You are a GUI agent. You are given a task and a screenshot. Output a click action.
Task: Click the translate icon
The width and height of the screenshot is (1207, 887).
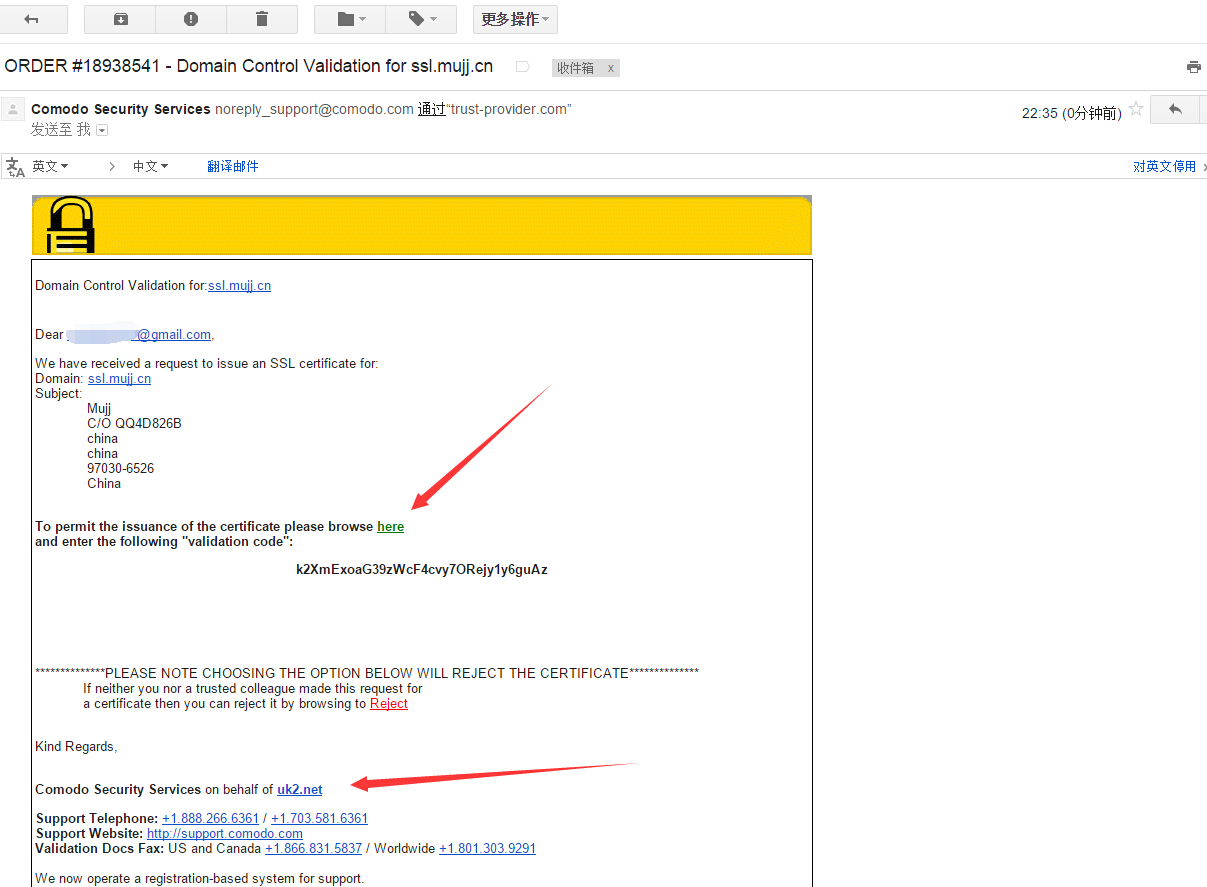point(15,167)
